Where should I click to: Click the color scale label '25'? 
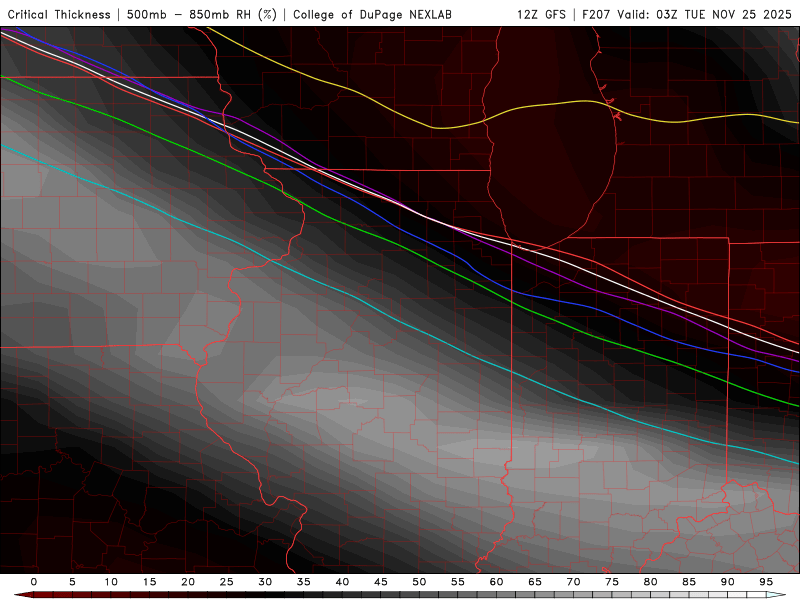click(x=227, y=582)
